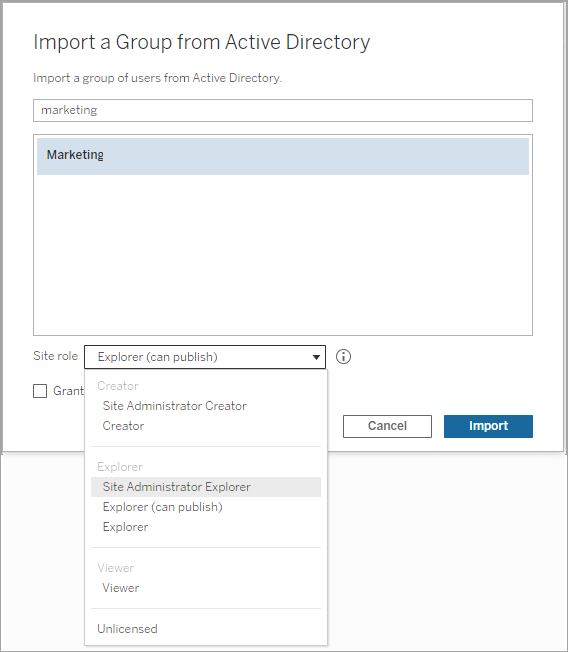Click the greyed Creator group header
568x652 pixels.
tap(118, 386)
